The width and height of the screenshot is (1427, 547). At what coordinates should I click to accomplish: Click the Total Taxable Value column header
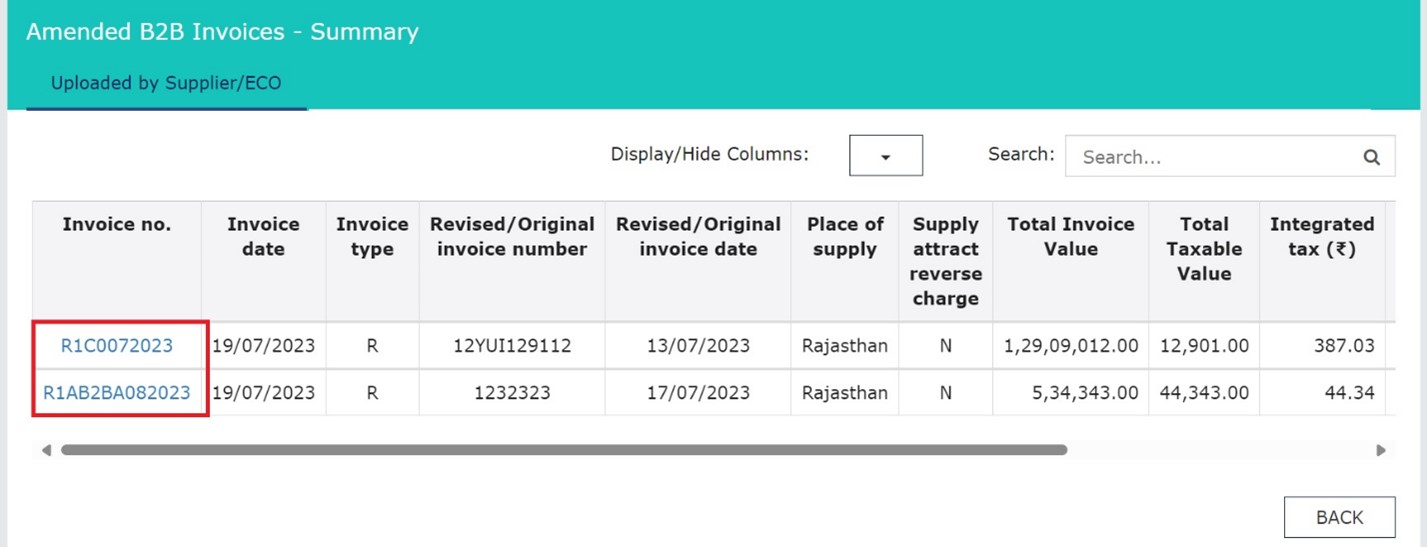(x=1203, y=249)
